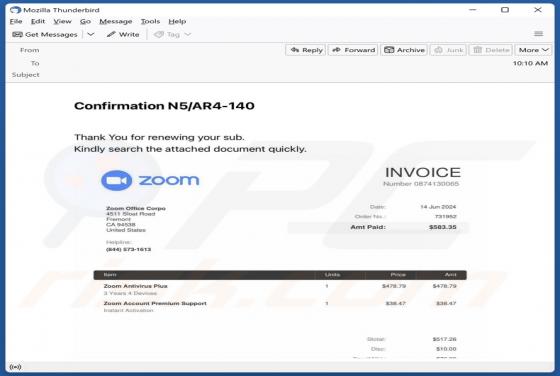Click the Zoom logo in the invoice
This screenshot has width=560, height=376.
pyautogui.click(x=150, y=180)
